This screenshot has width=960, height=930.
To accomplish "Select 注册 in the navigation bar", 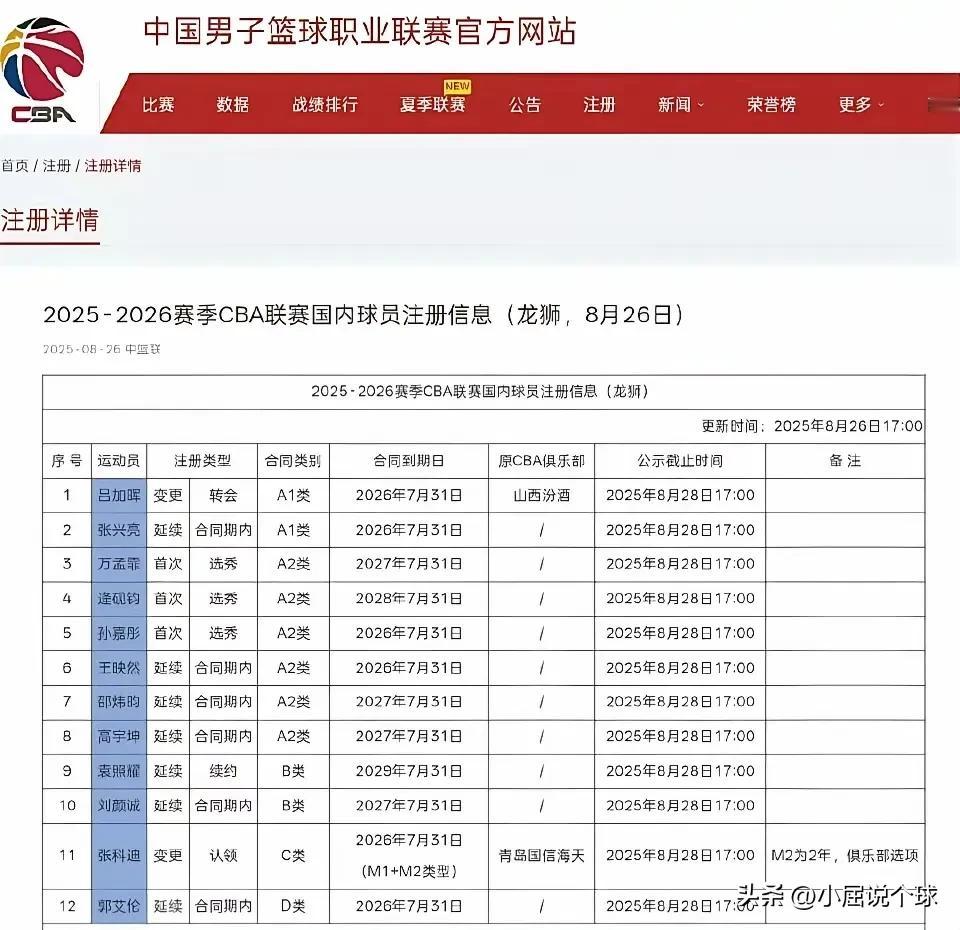I will coord(599,105).
